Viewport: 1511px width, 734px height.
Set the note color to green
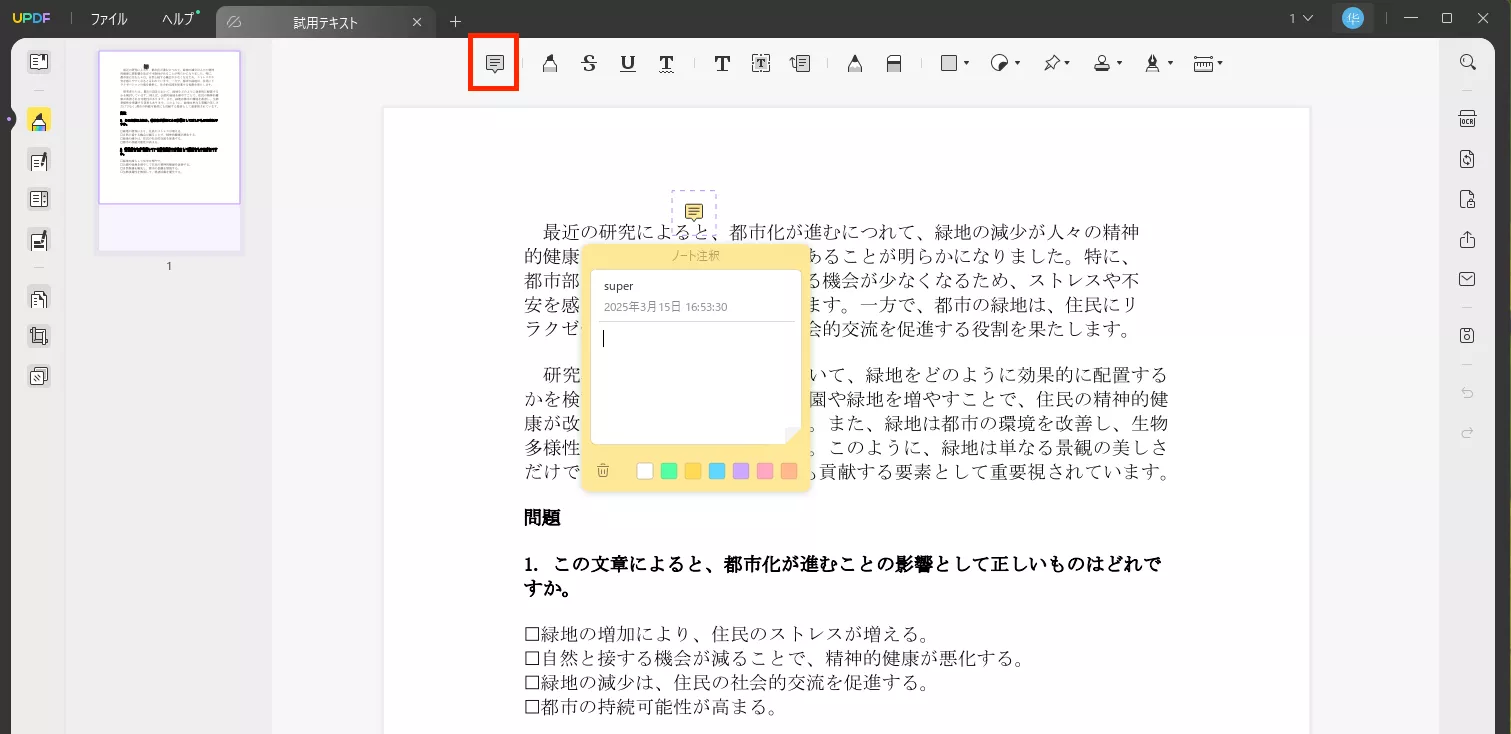point(669,471)
